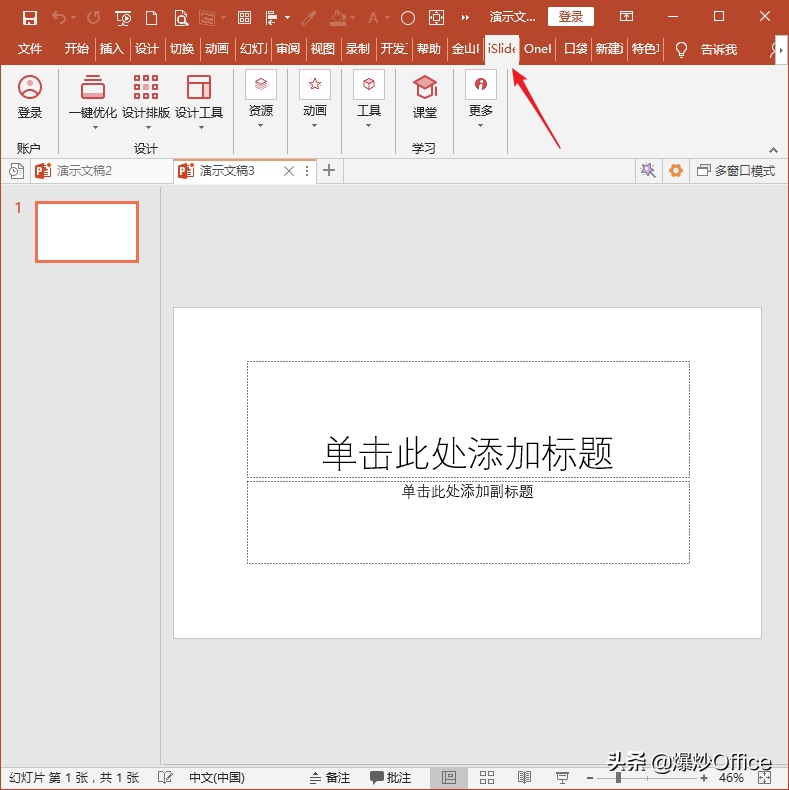Viewport: 789px width, 790px height.
Task: Open the 课堂 learning icon
Action: [425, 97]
